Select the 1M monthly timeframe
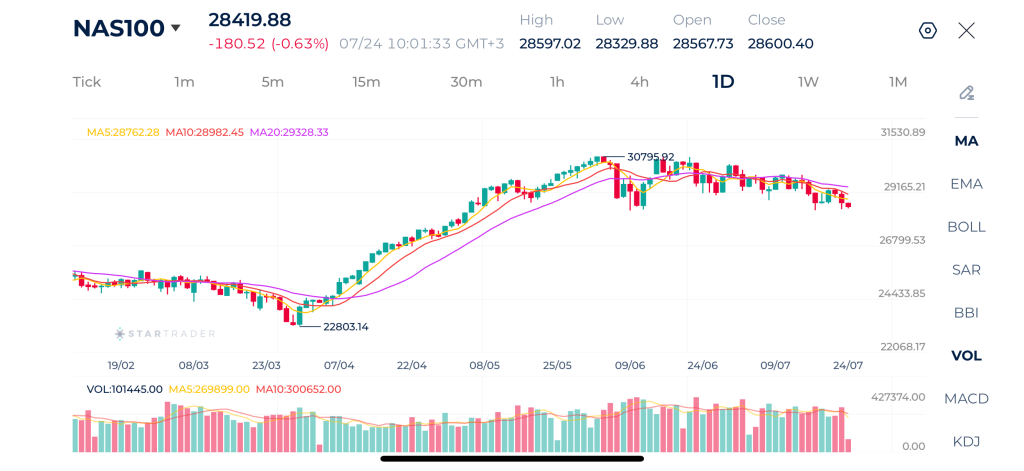This screenshot has height=471, width=1024. tap(898, 82)
